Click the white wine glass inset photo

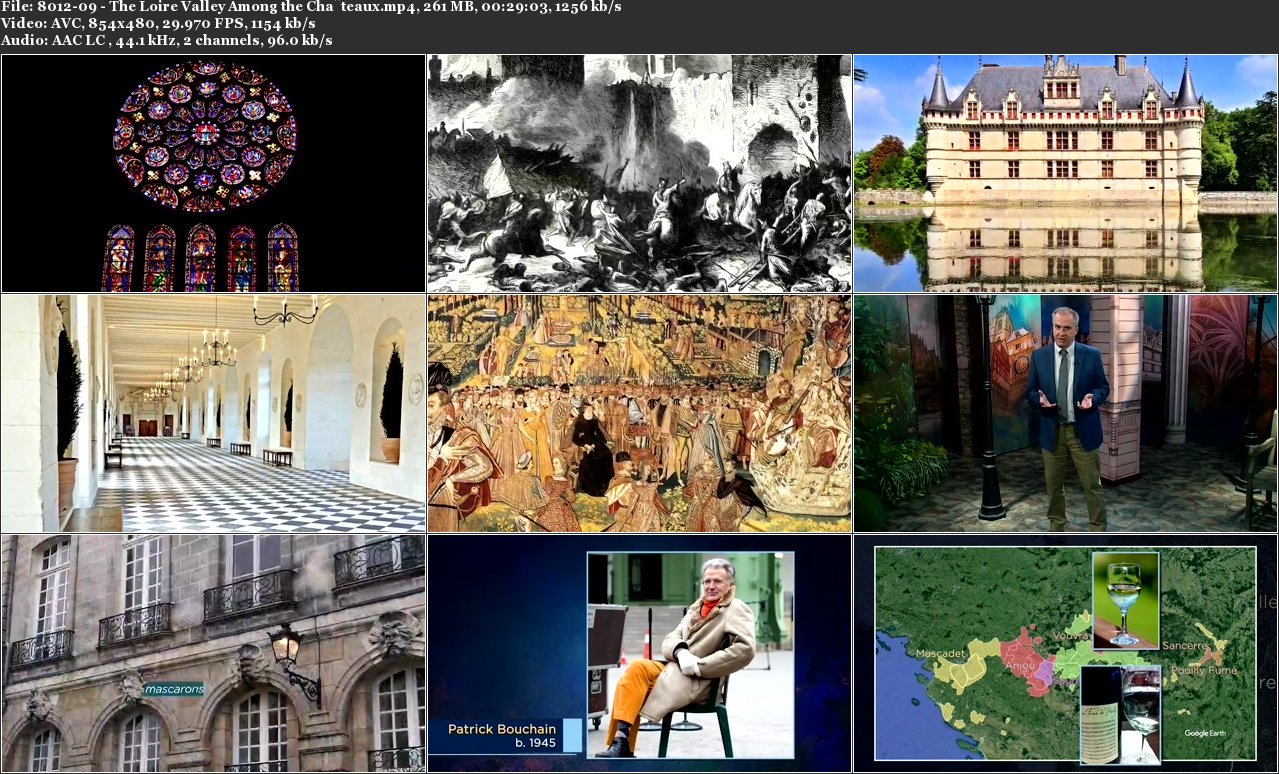(x=1125, y=600)
